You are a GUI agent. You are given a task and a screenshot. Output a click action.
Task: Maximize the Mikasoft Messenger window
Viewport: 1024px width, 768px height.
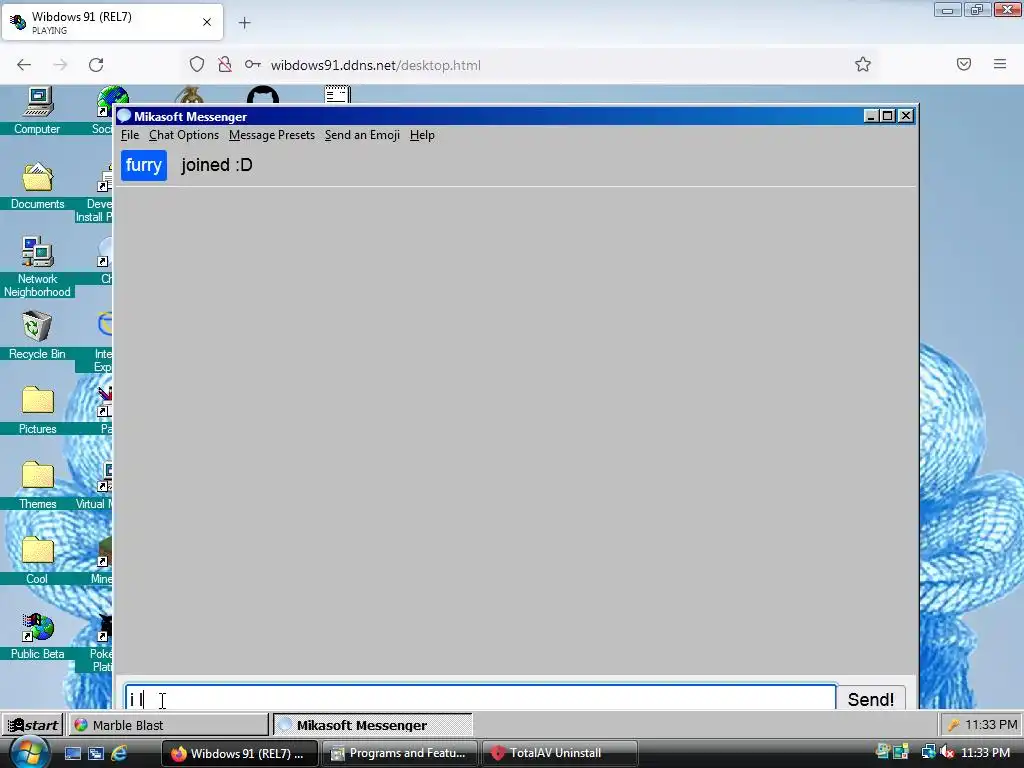coord(888,116)
